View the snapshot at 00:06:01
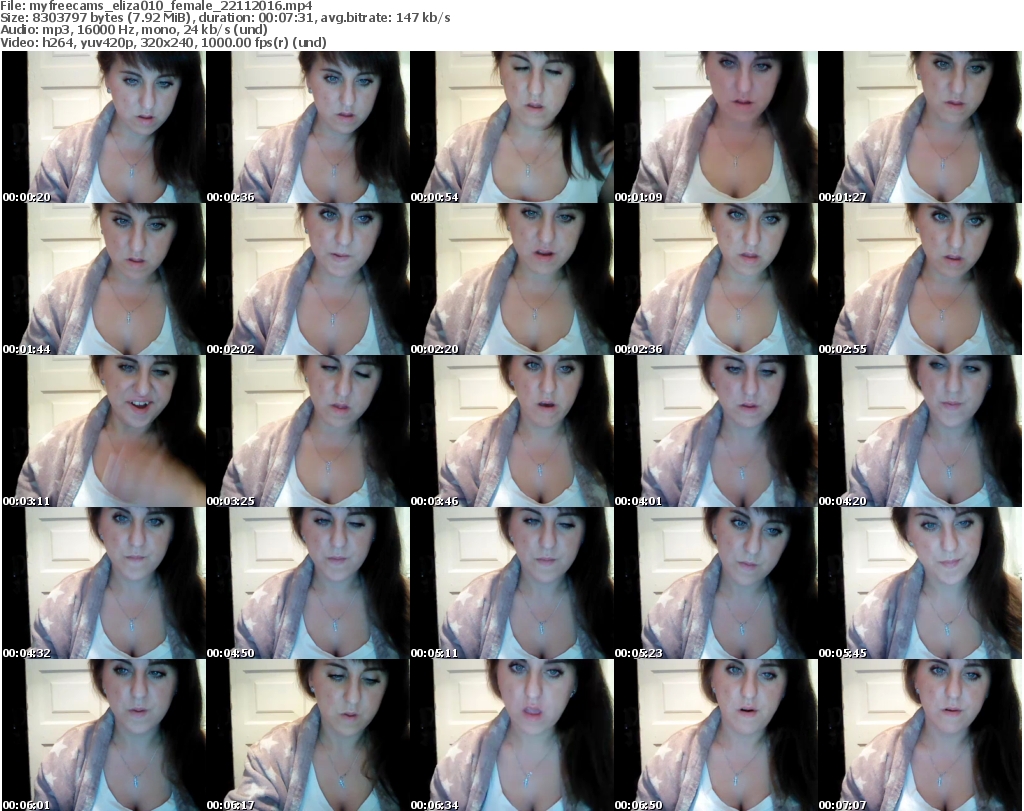1024x811 pixels. 104,735
